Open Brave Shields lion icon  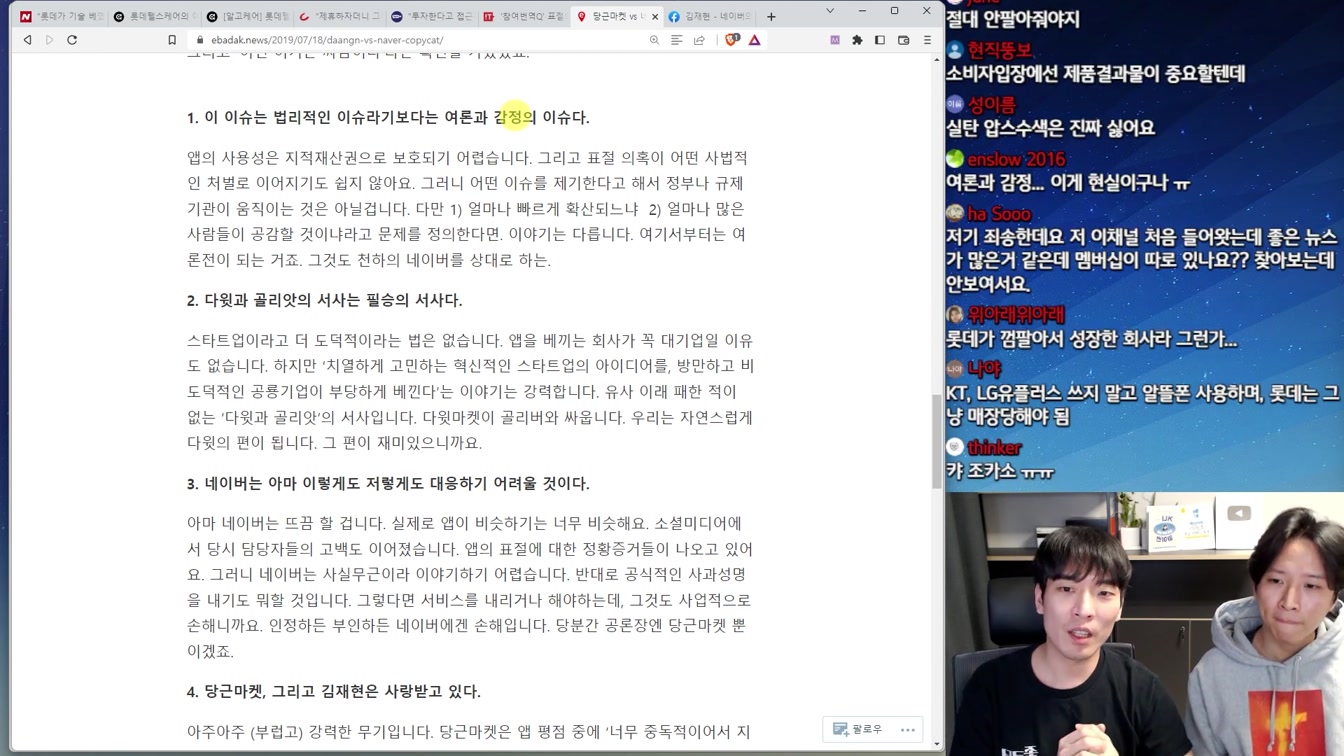tap(732, 40)
